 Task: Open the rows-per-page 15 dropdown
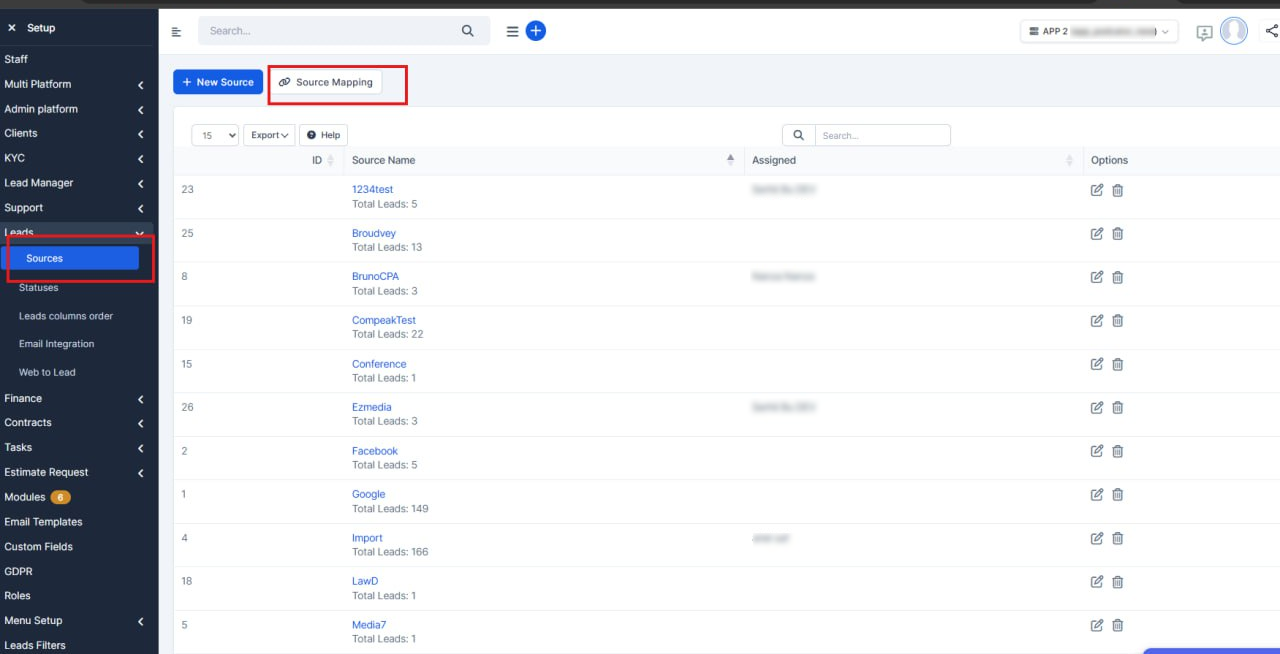(x=215, y=135)
